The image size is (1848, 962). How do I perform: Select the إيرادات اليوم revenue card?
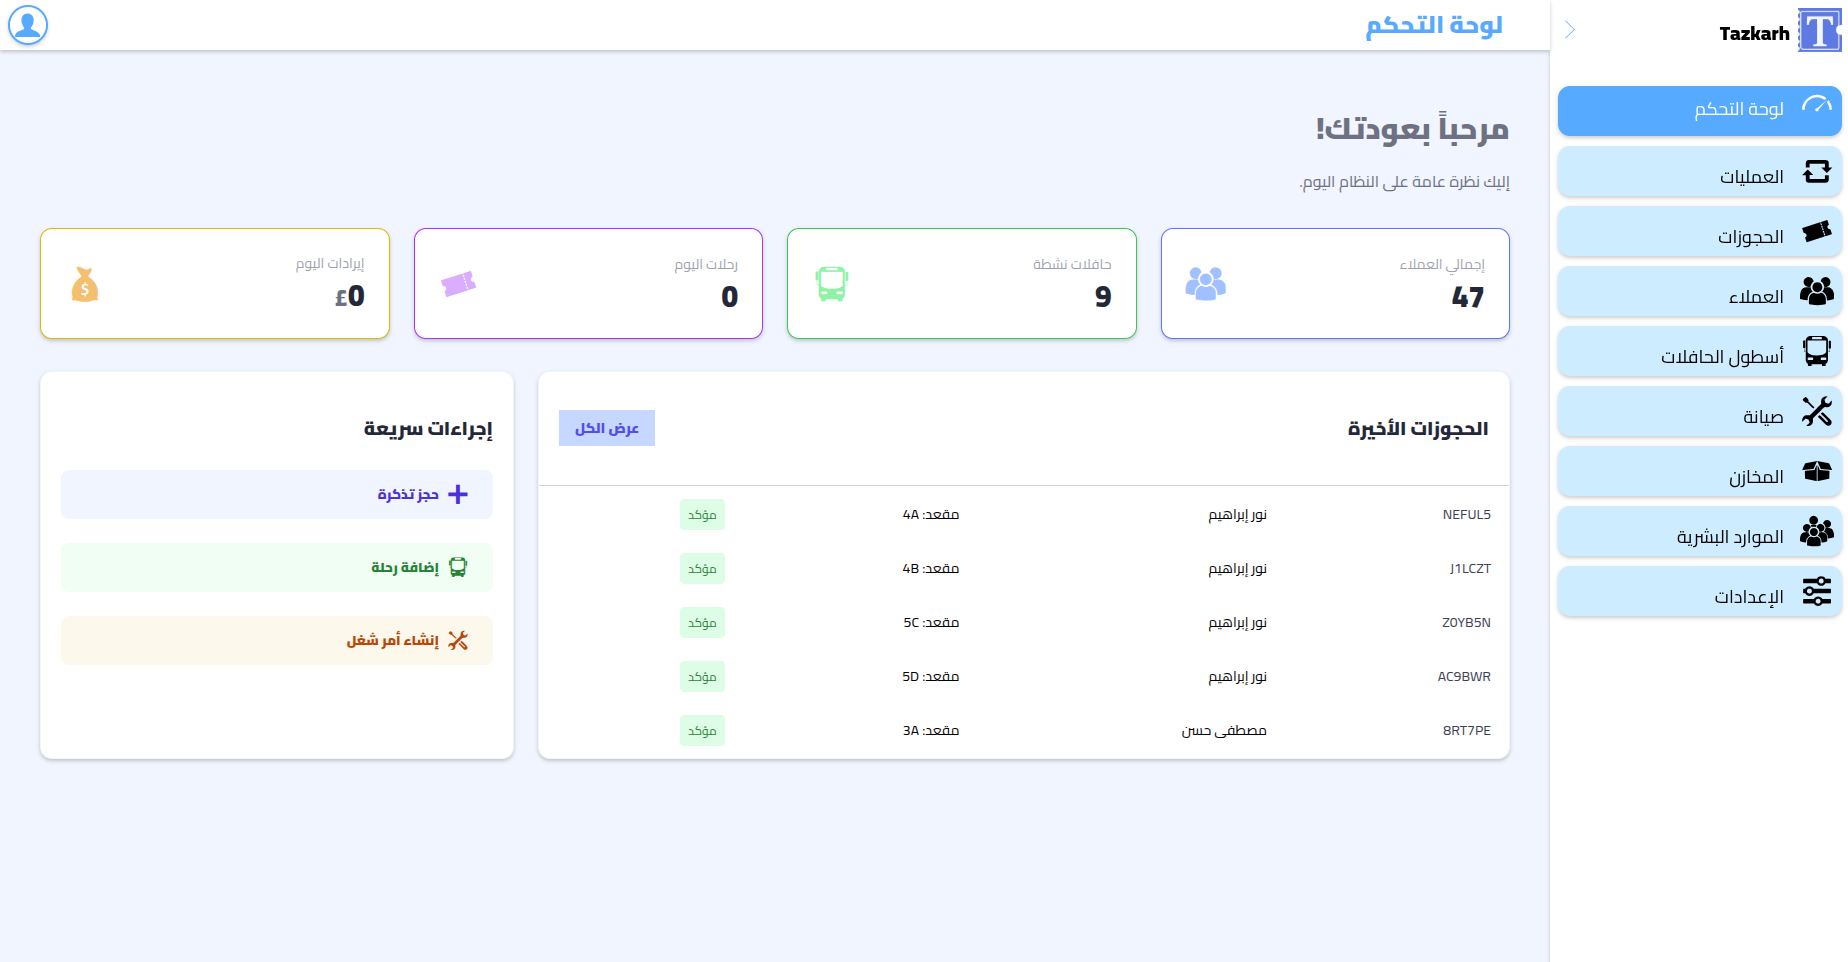point(215,284)
